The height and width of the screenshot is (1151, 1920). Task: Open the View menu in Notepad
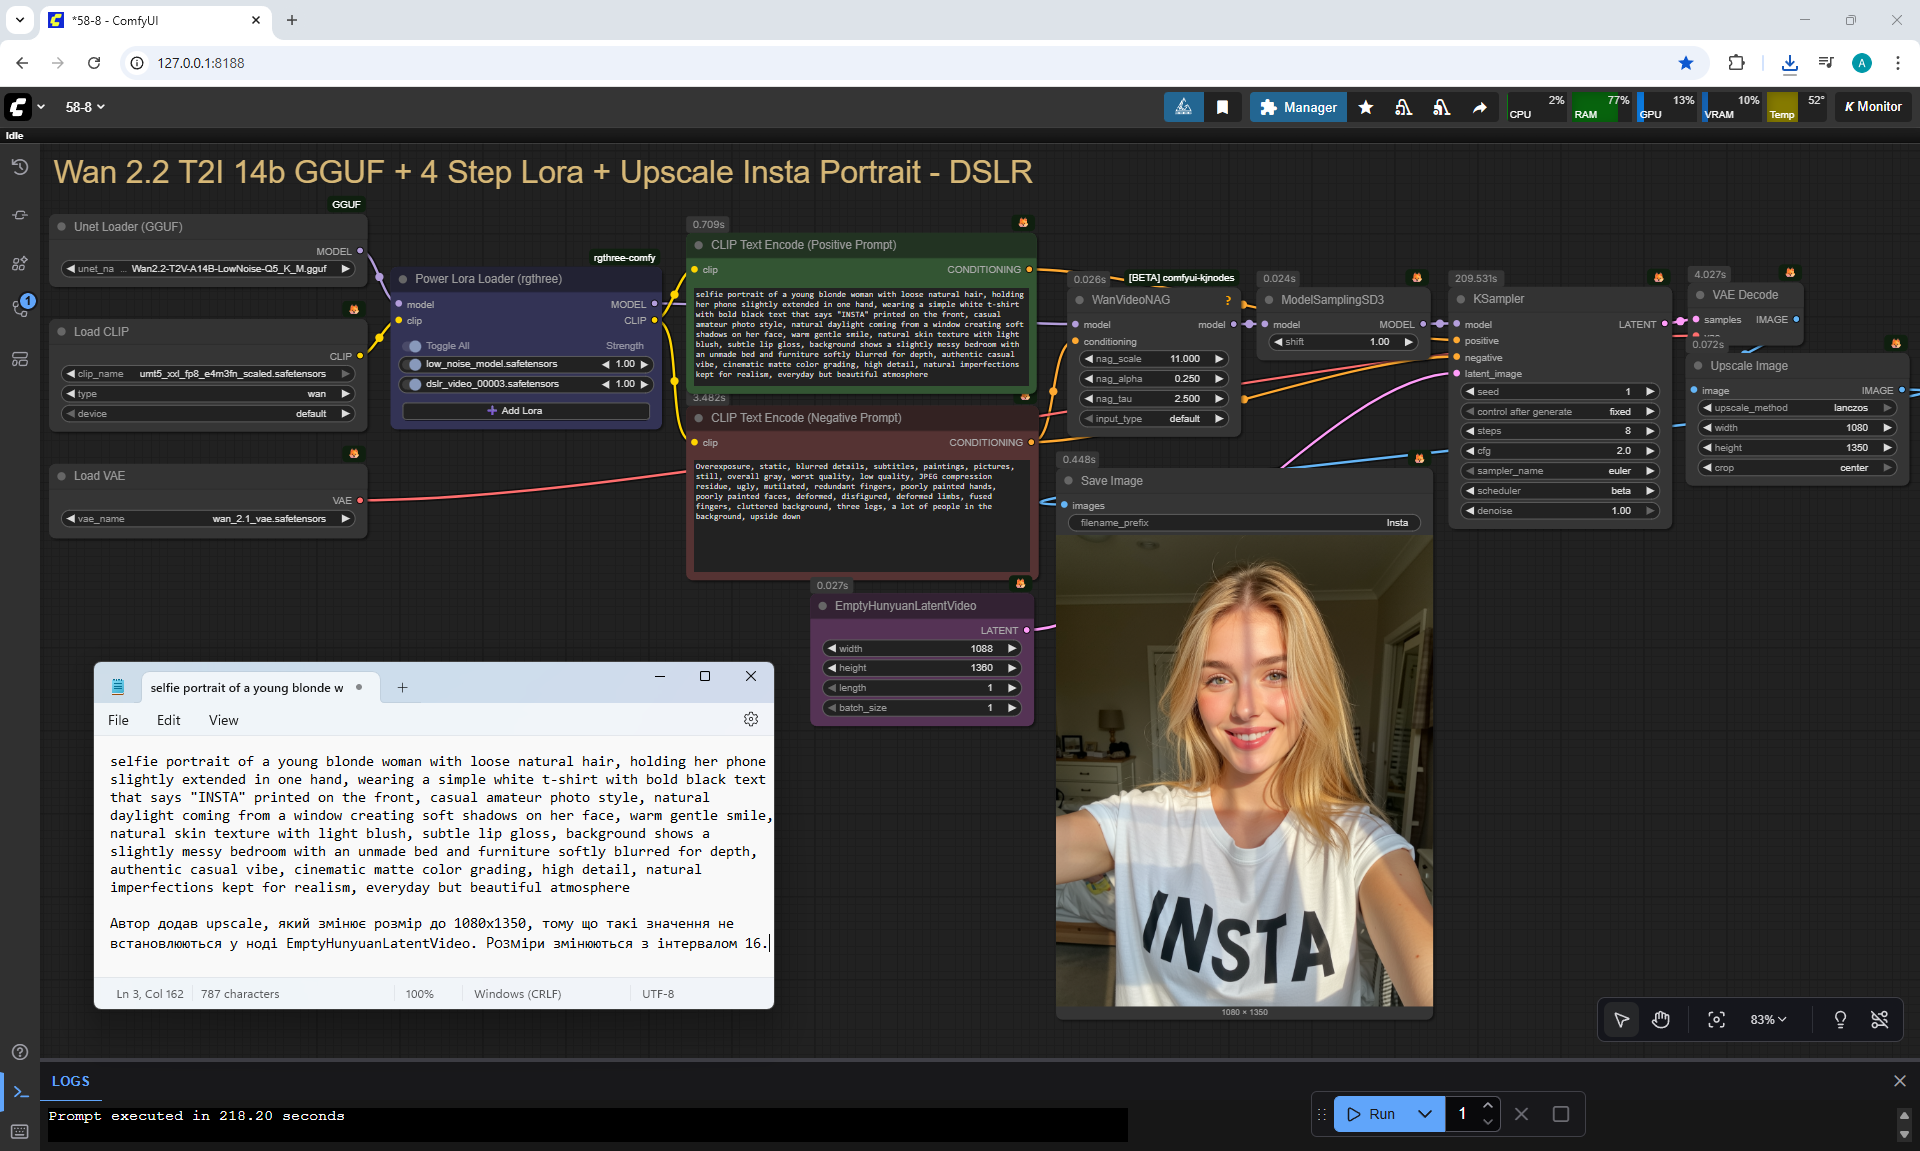[223, 720]
